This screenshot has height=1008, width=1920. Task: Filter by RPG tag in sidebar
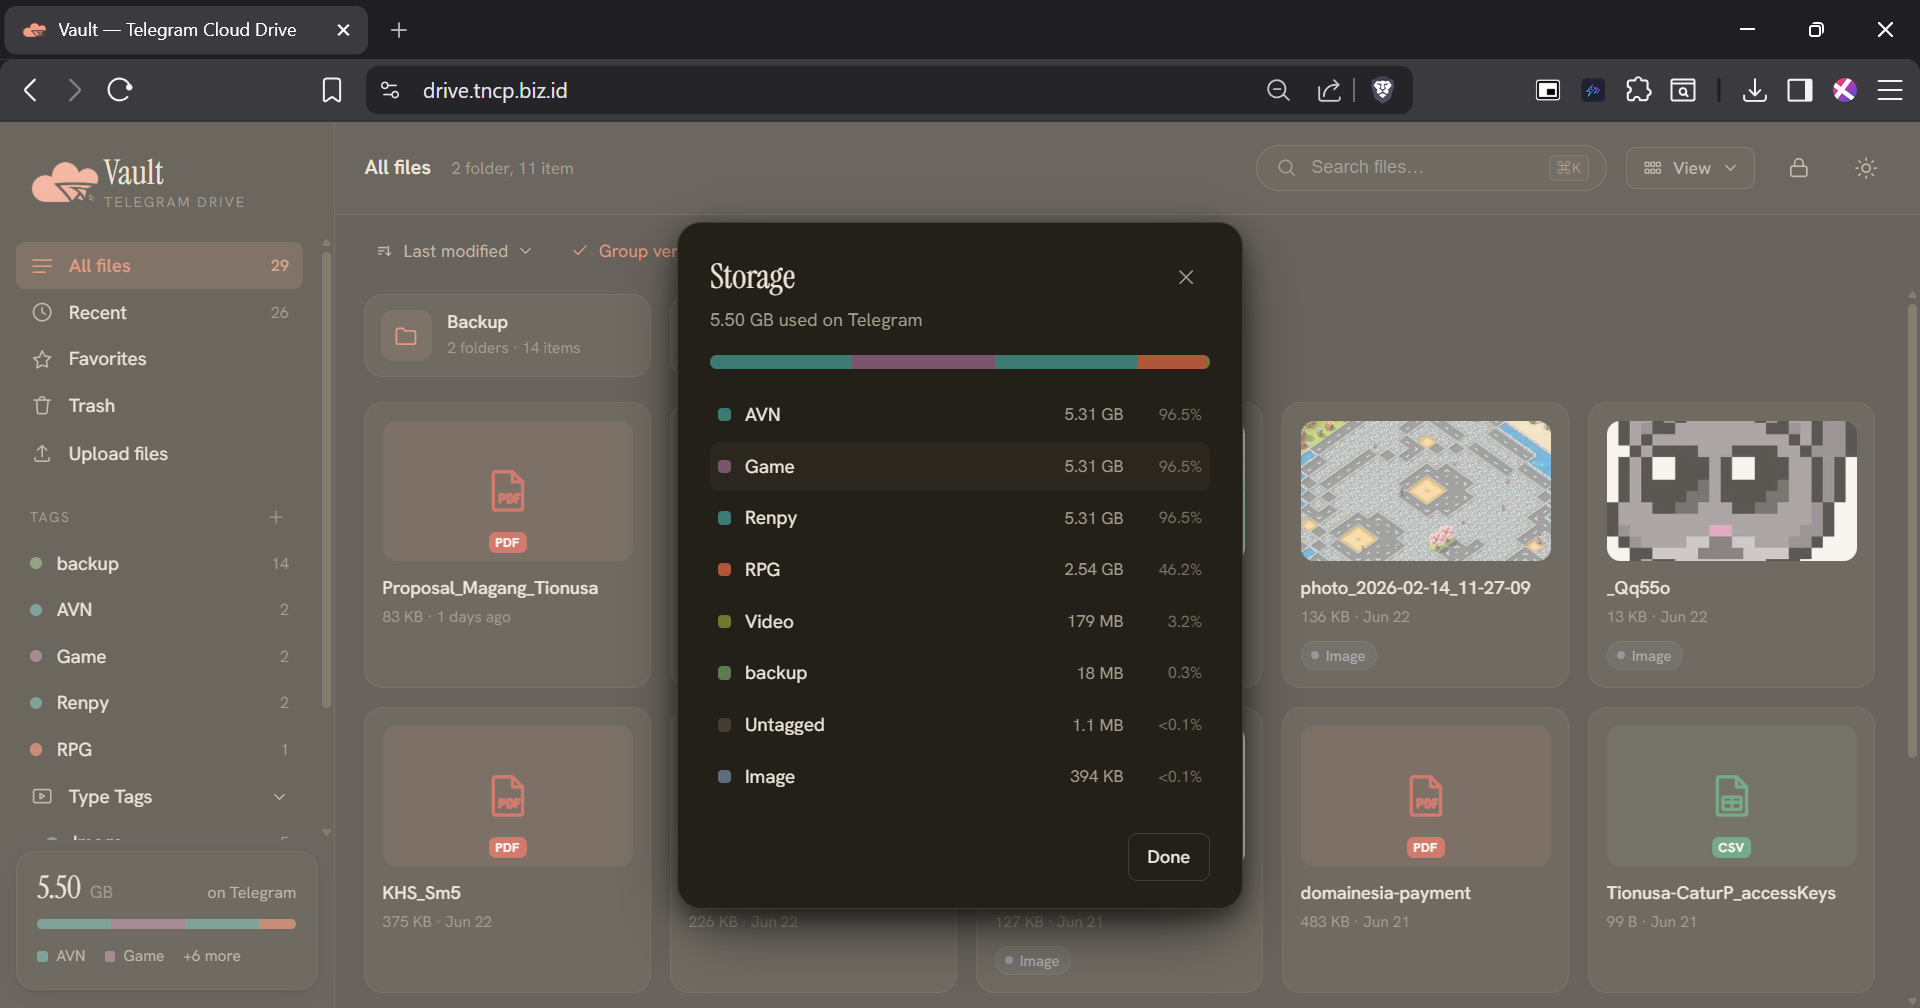pos(159,750)
